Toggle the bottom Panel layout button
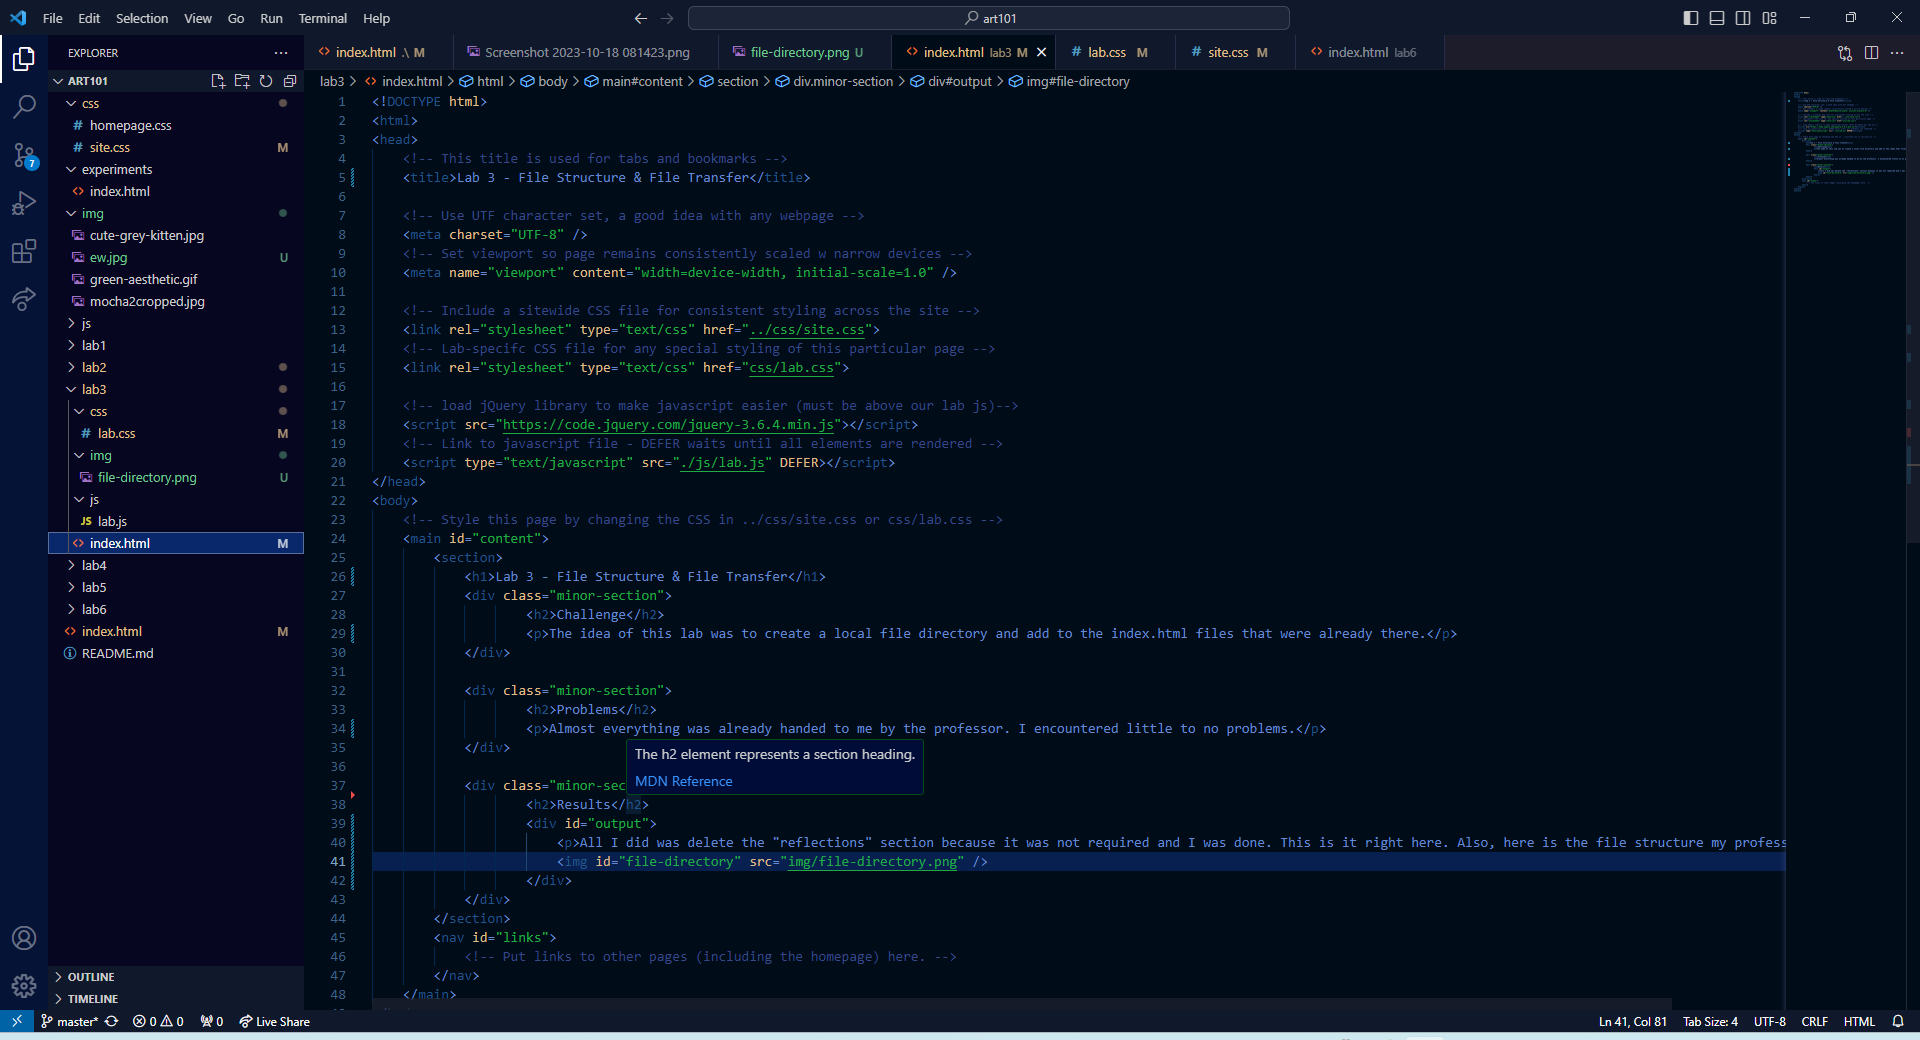1920x1040 pixels. pyautogui.click(x=1717, y=18)
